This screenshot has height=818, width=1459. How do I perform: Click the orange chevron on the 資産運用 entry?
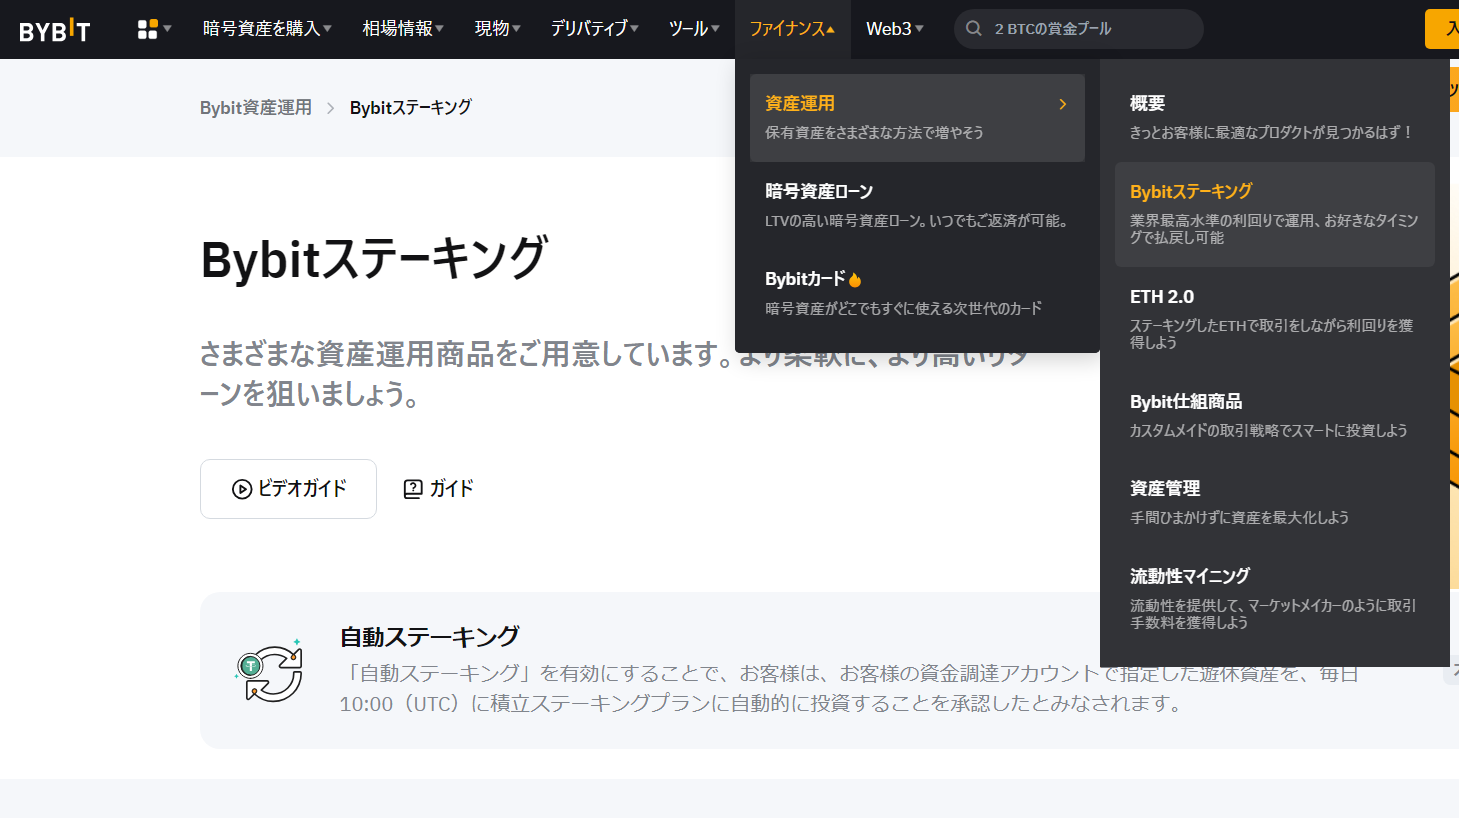tap(1062, 103)
